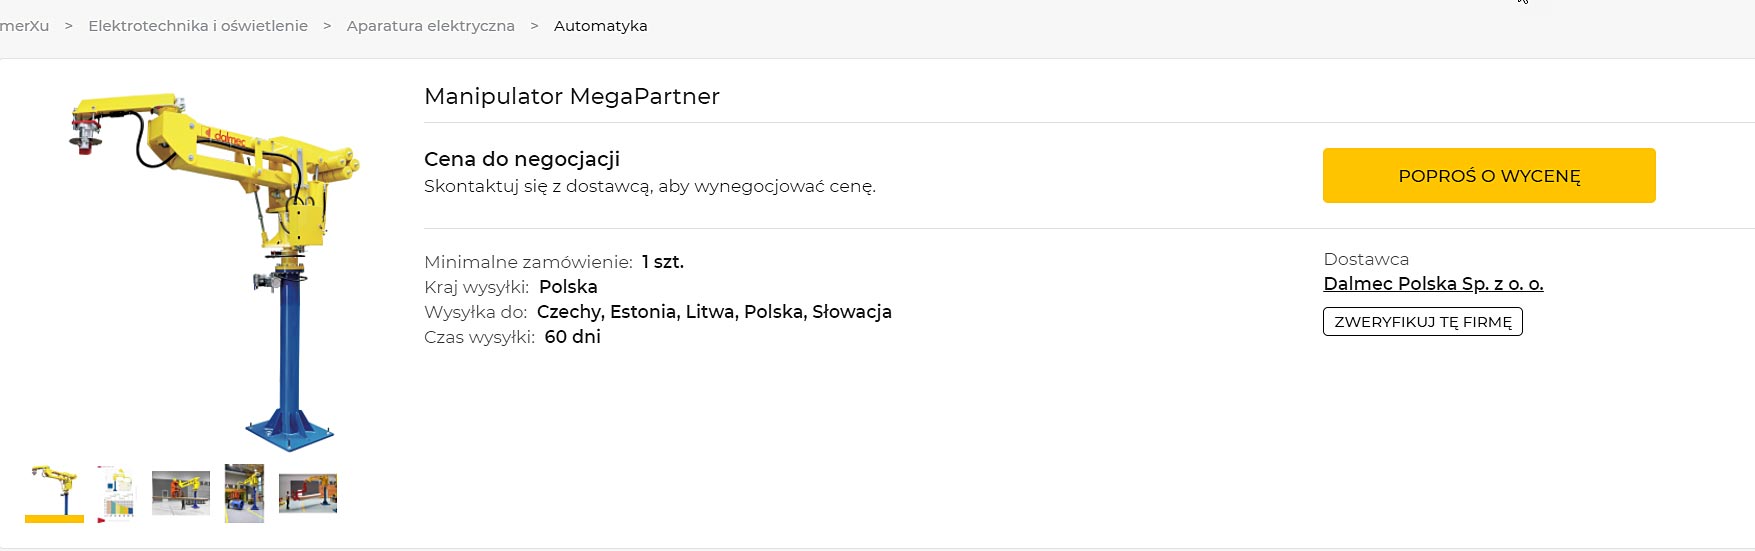The image size is (1755, 551).
Task: Click the Minimalne zamówienie 1 szt. value
Action: point(663,262)
